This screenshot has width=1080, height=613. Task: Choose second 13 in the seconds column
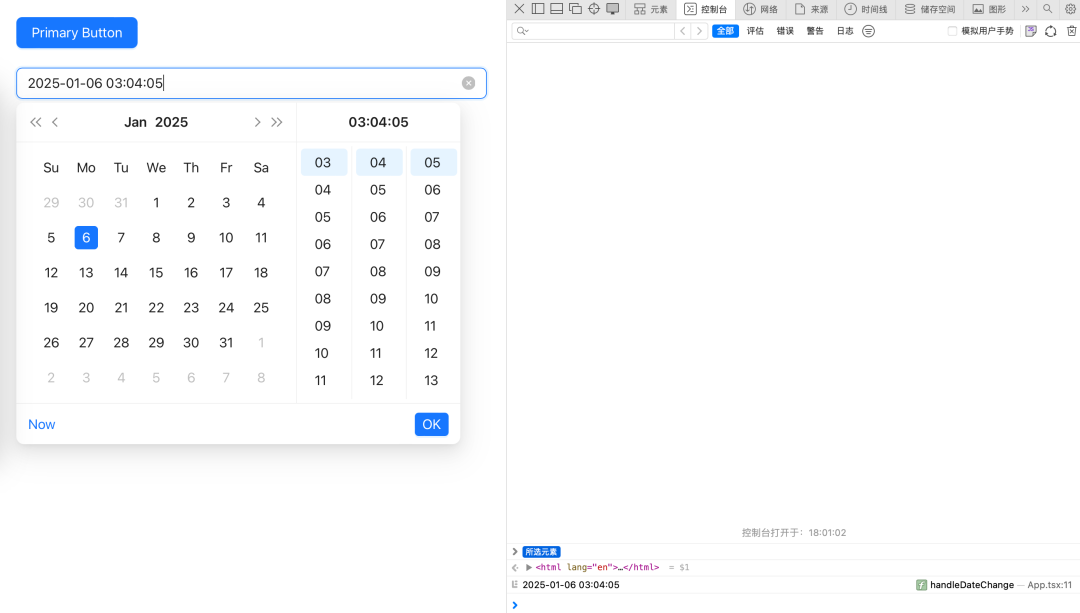[x=431, y=380]
